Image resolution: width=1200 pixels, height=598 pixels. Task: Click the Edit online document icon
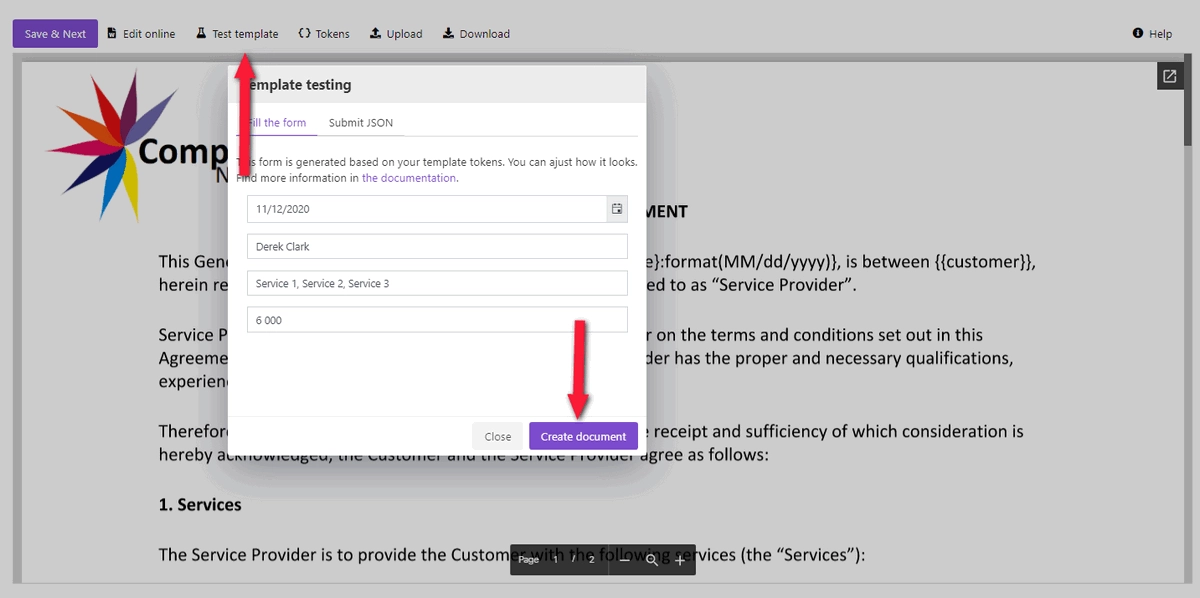[112, 34]
